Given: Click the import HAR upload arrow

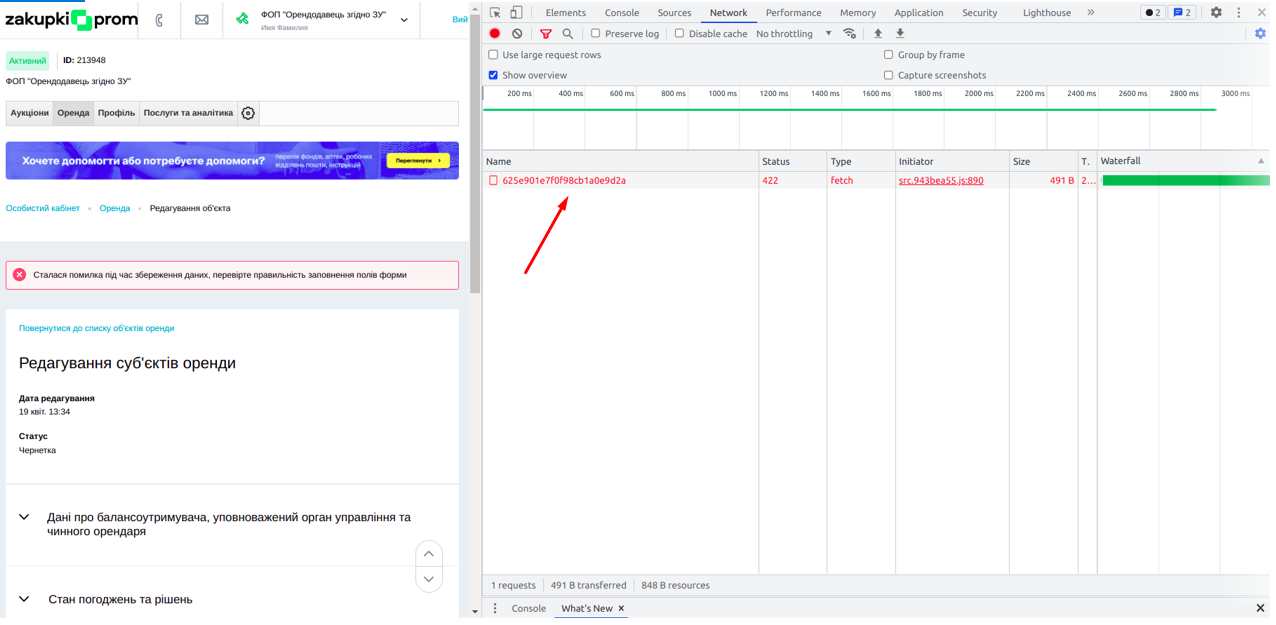Looking at the screenshot, I should click(878, 34).
